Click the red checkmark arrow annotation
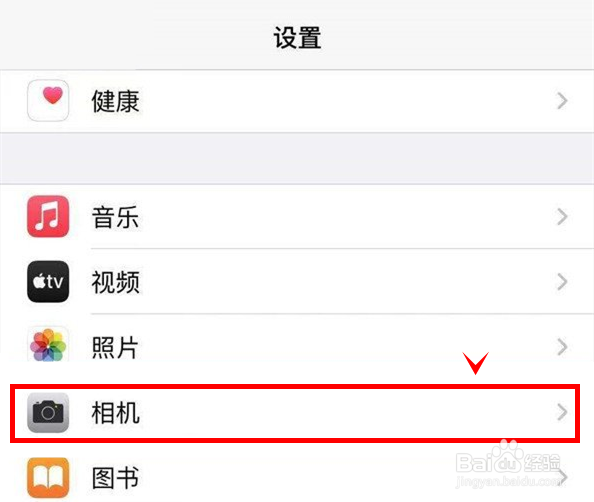Image resolution: width=594 pixels, height=502 pixels. 476,363
